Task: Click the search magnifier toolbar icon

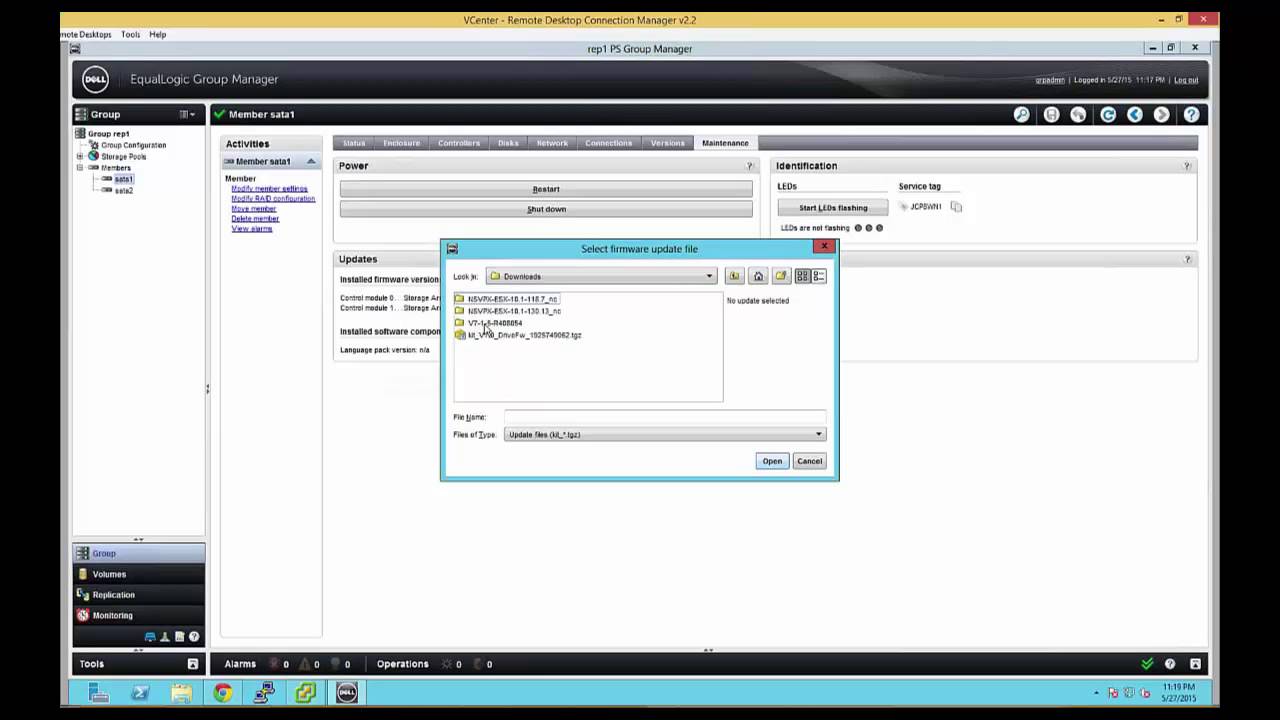Action: (x=1021, y=115)
